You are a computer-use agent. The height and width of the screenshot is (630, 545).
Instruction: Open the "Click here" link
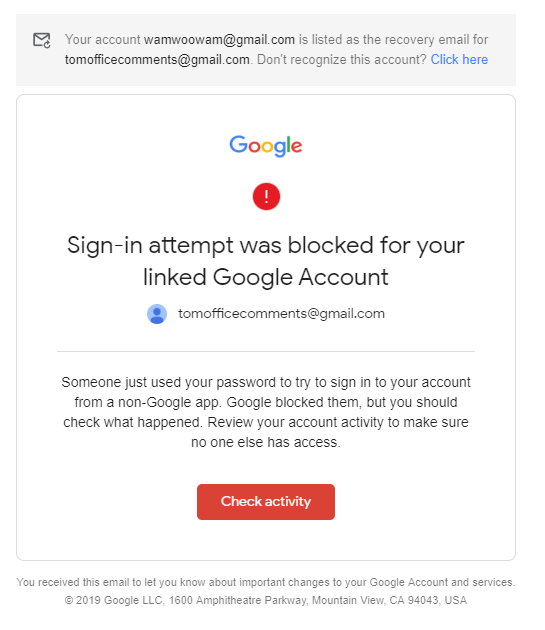pos(459,59)
